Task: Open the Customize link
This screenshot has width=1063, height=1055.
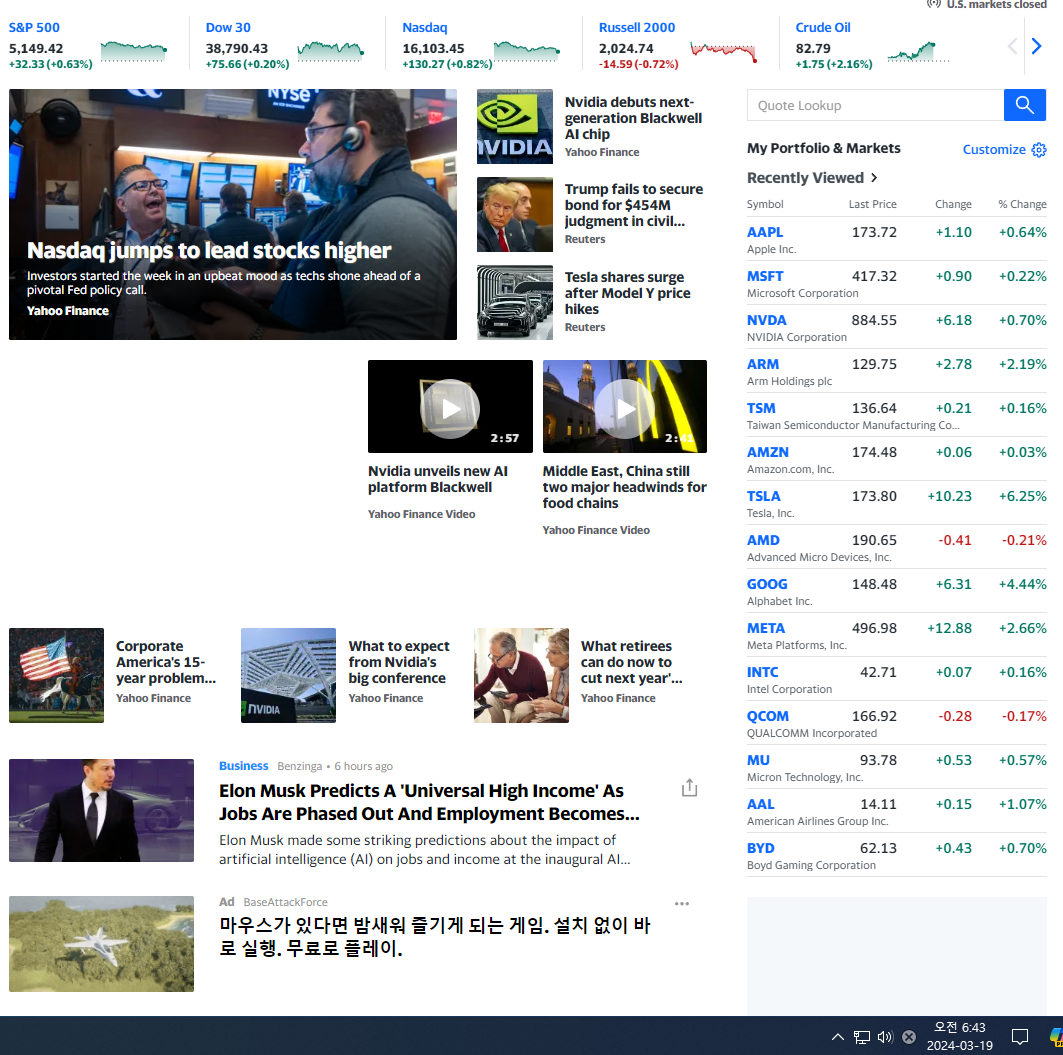Action: click(x=994, y=150)
